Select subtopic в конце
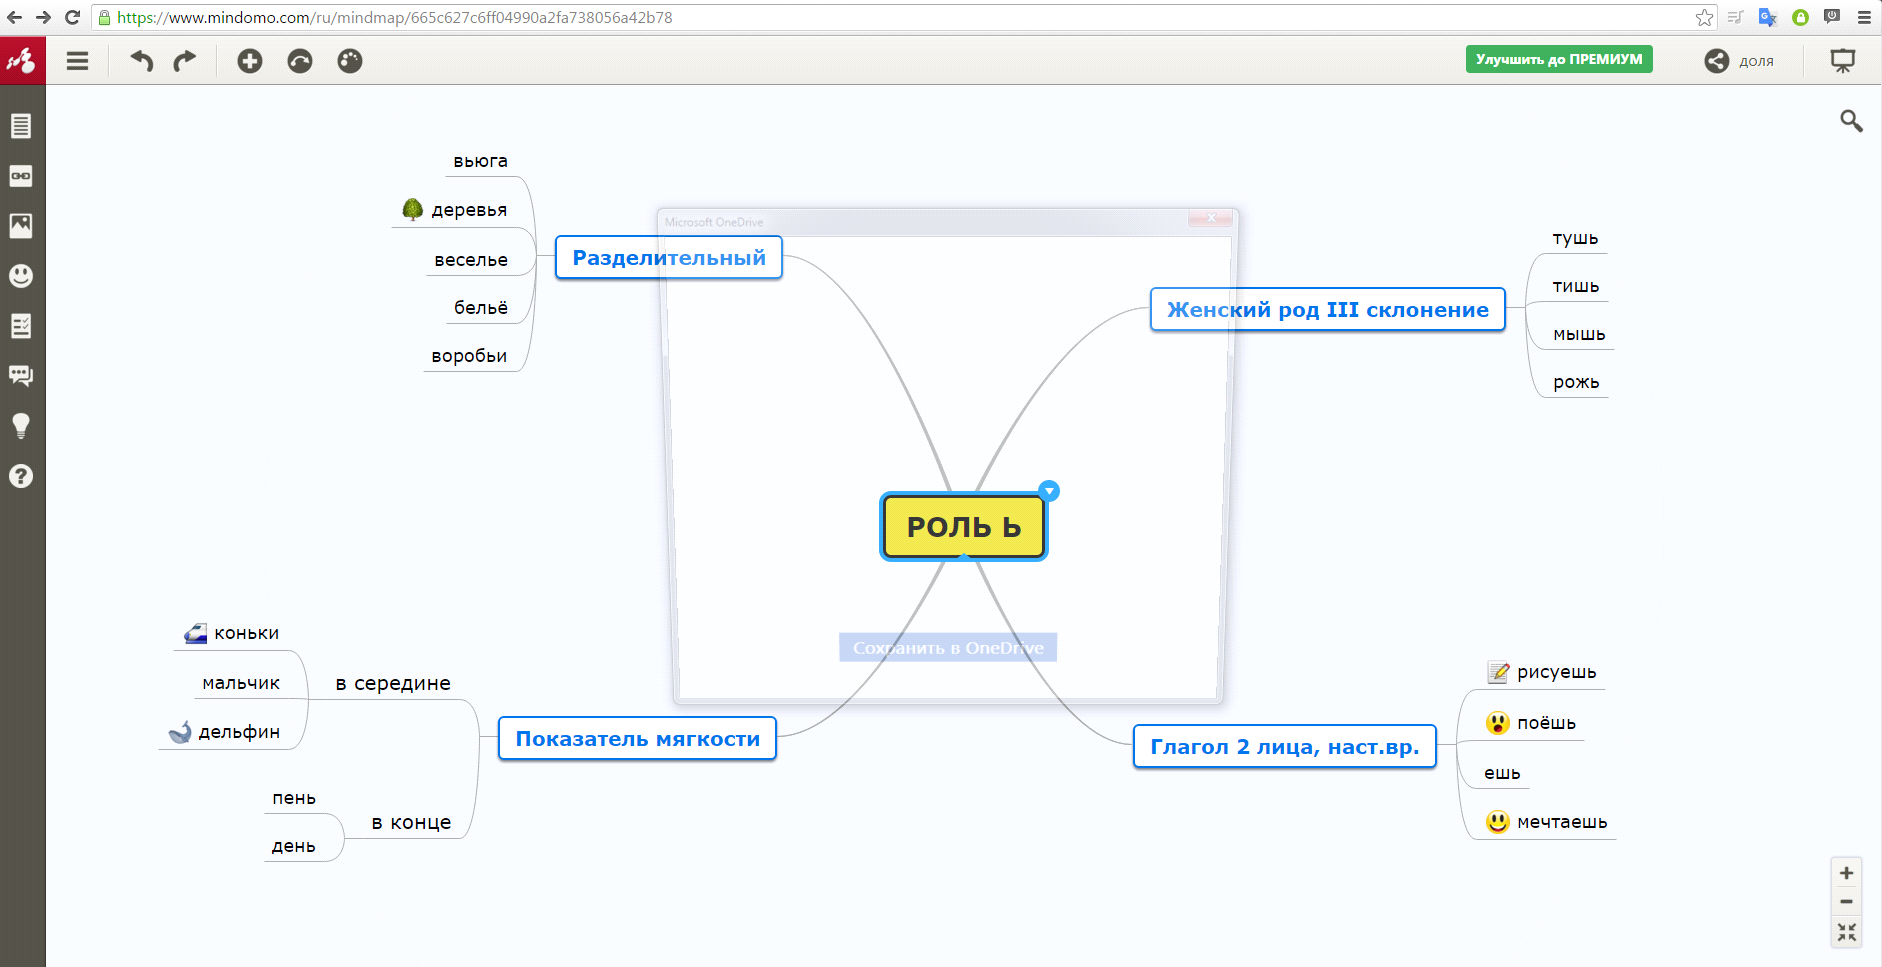 (411, 823)
